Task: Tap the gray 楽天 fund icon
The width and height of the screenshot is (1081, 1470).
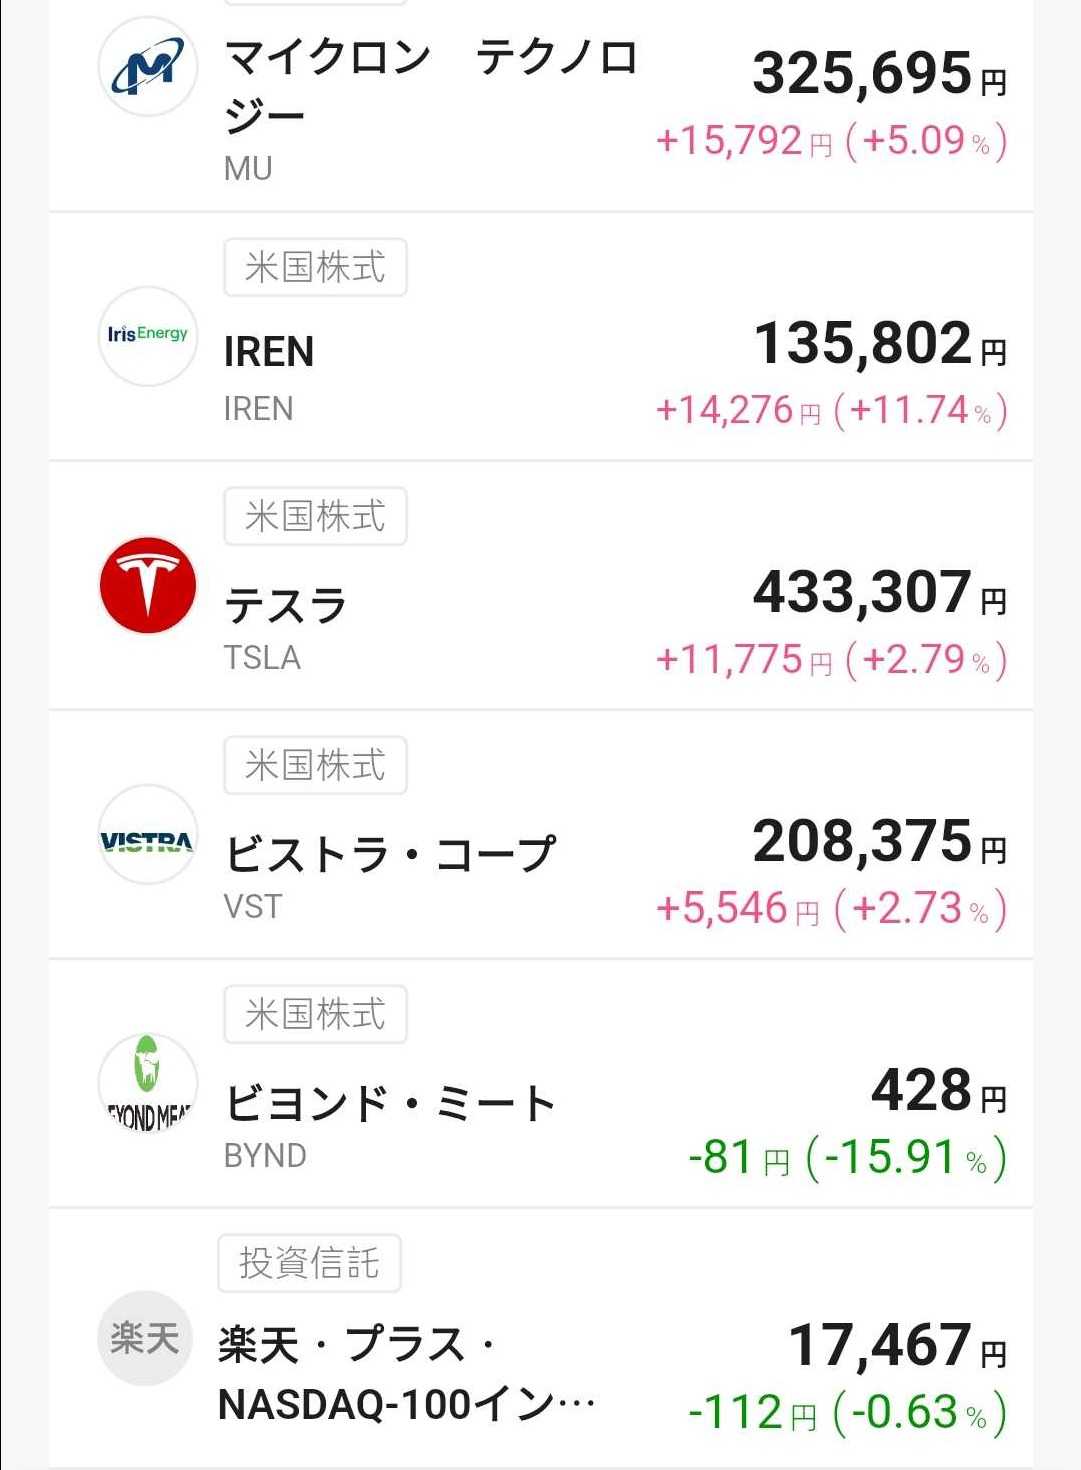Action: 145,1337
